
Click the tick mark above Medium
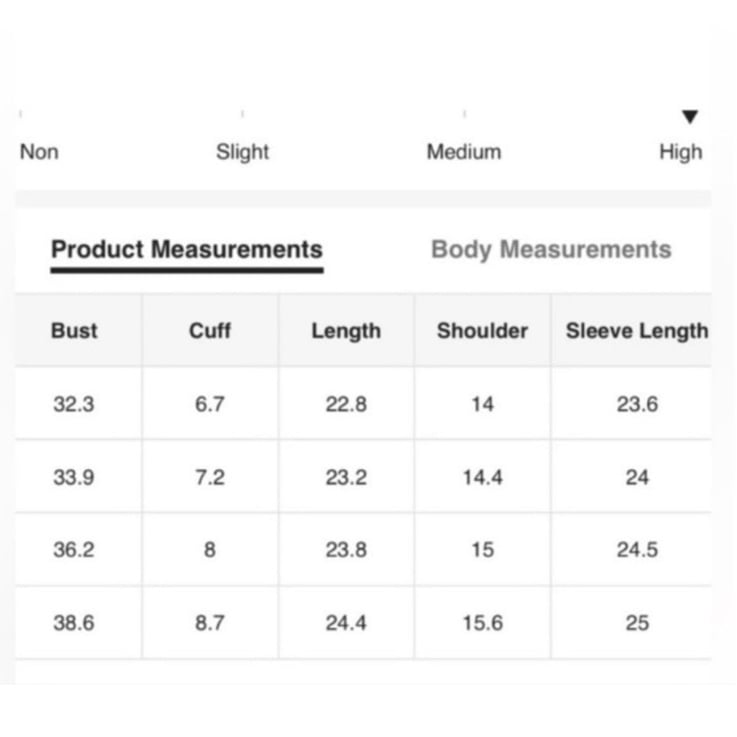pyautogui.click(x=464, y=114)
